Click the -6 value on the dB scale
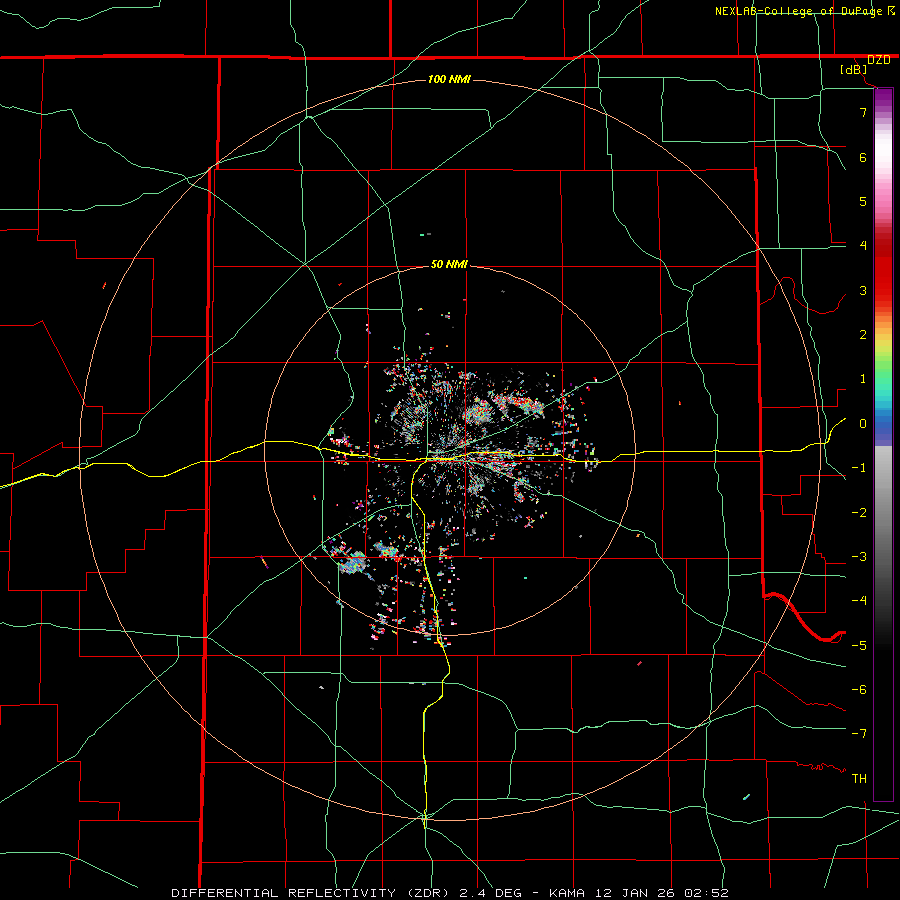 point(859,690)
